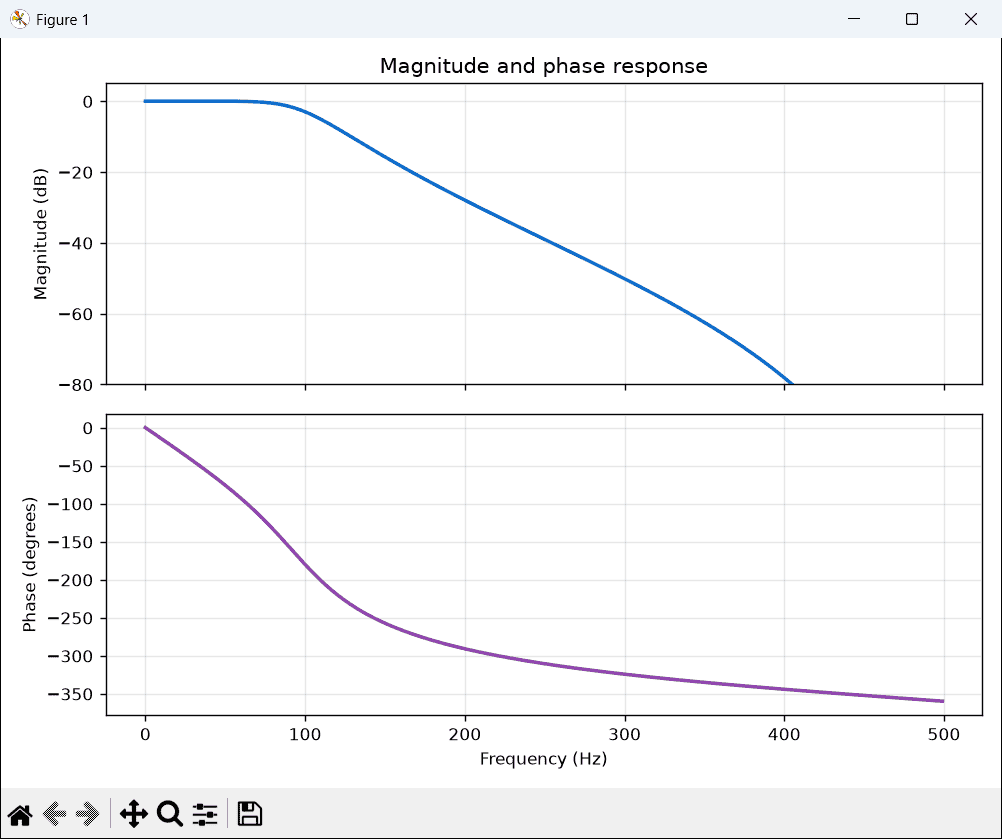Go forward to the next view

click(88, 815)
